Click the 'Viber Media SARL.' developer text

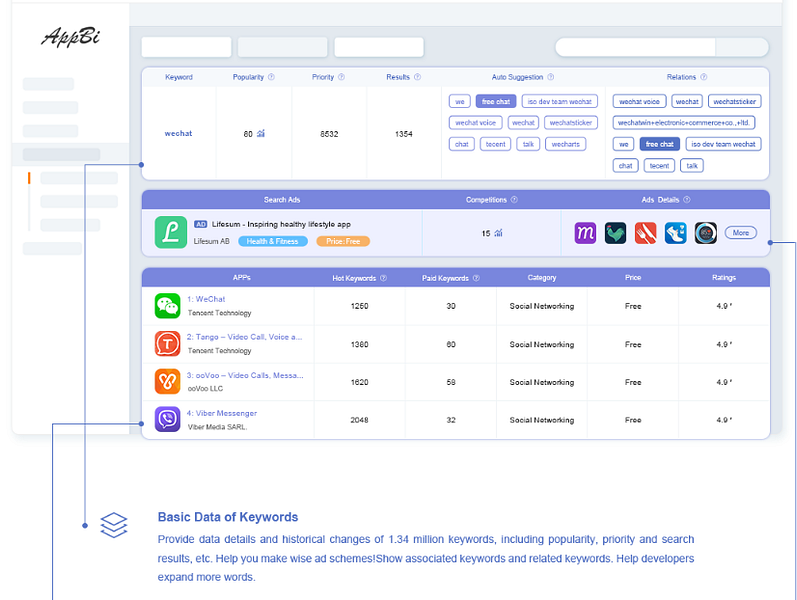pos(218,427)
